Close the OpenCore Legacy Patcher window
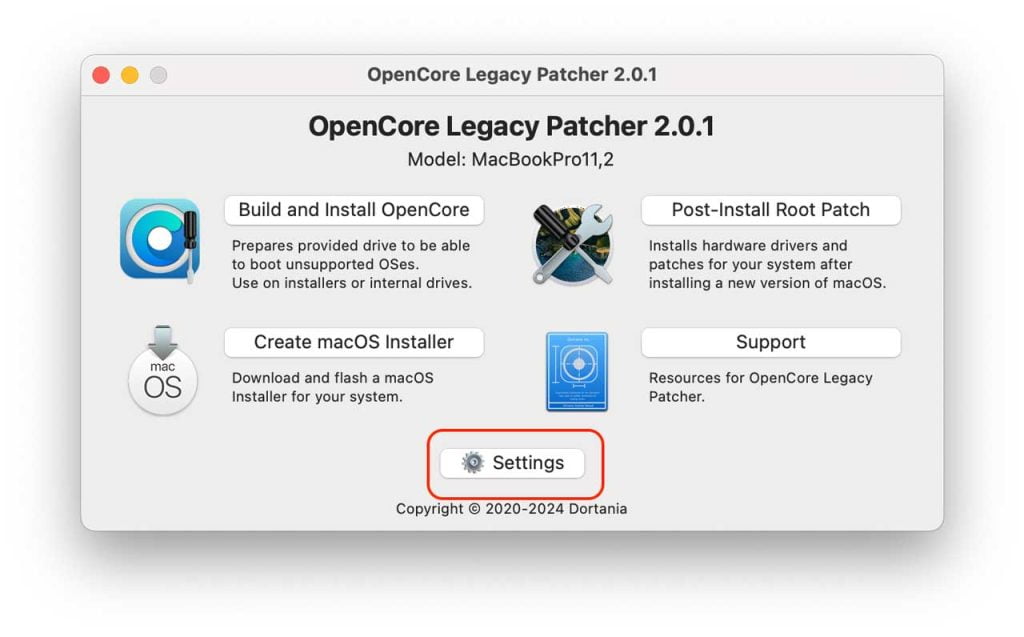 tap(101, 75)
